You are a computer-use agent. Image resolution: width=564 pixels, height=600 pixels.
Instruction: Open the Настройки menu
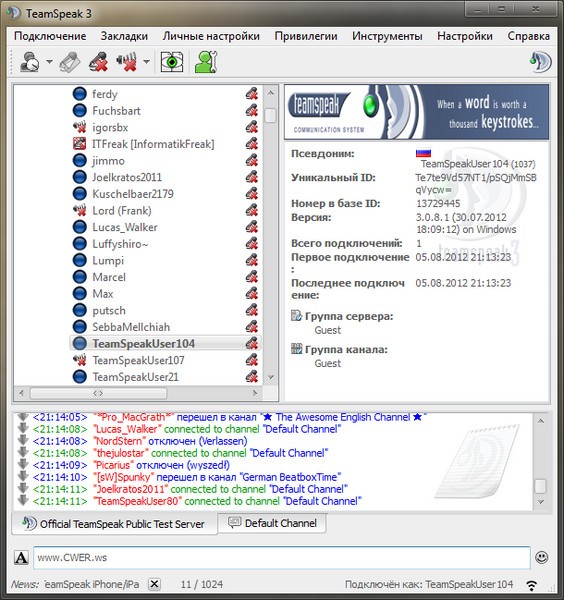465,36
